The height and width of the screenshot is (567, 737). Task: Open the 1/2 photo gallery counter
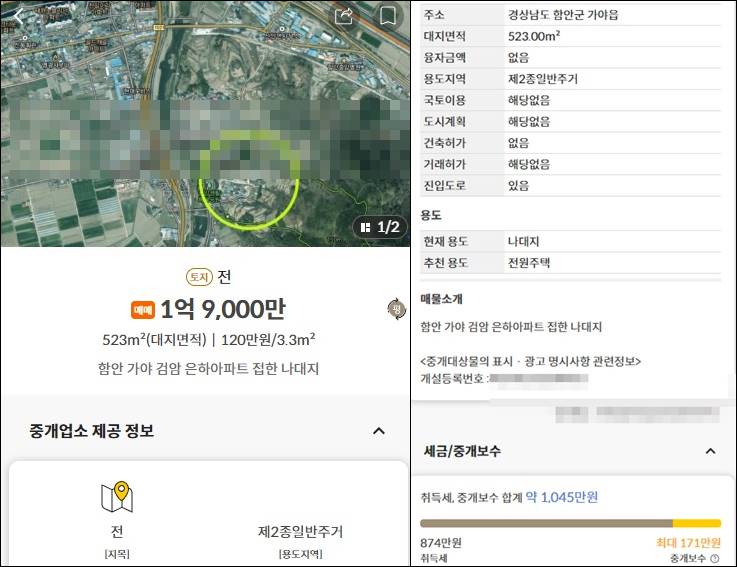pyautogui.click(x=380, y=228)
